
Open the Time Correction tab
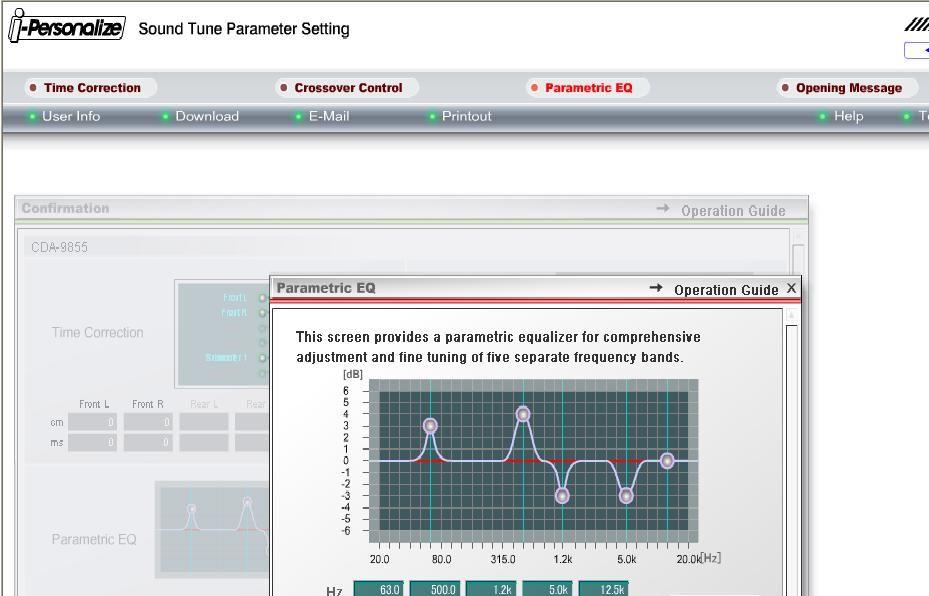[x=92, y=88]
